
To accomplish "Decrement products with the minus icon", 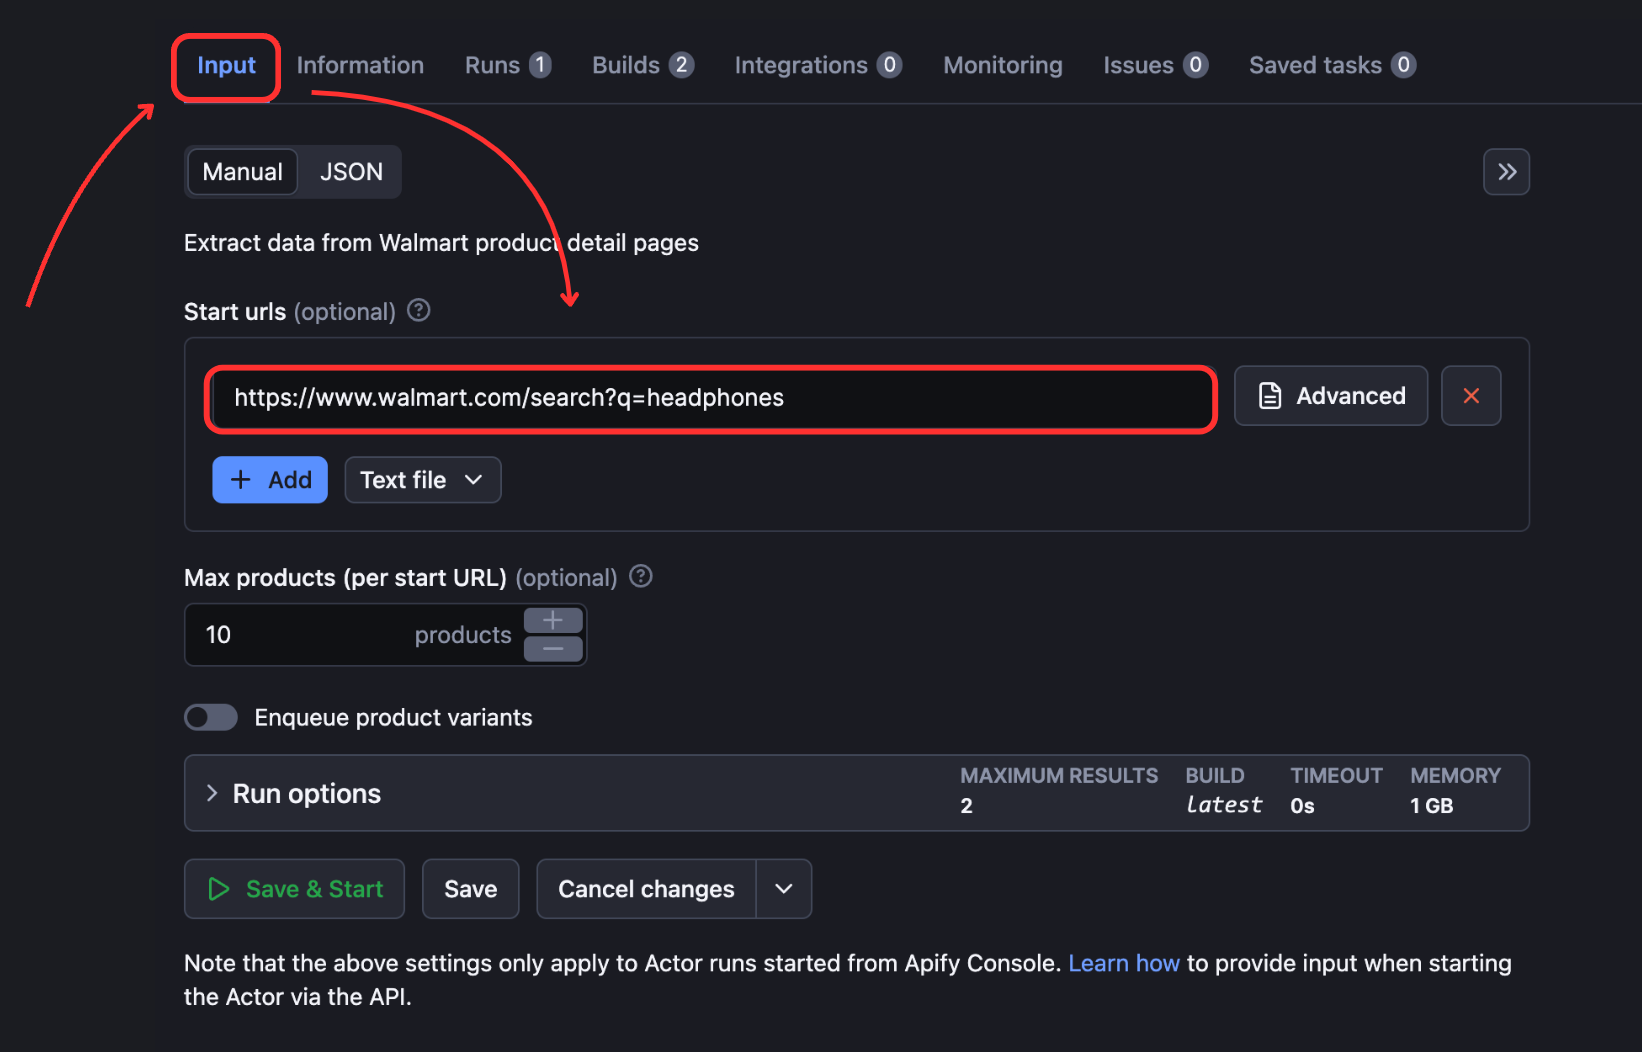I will [x=552, y=650].
